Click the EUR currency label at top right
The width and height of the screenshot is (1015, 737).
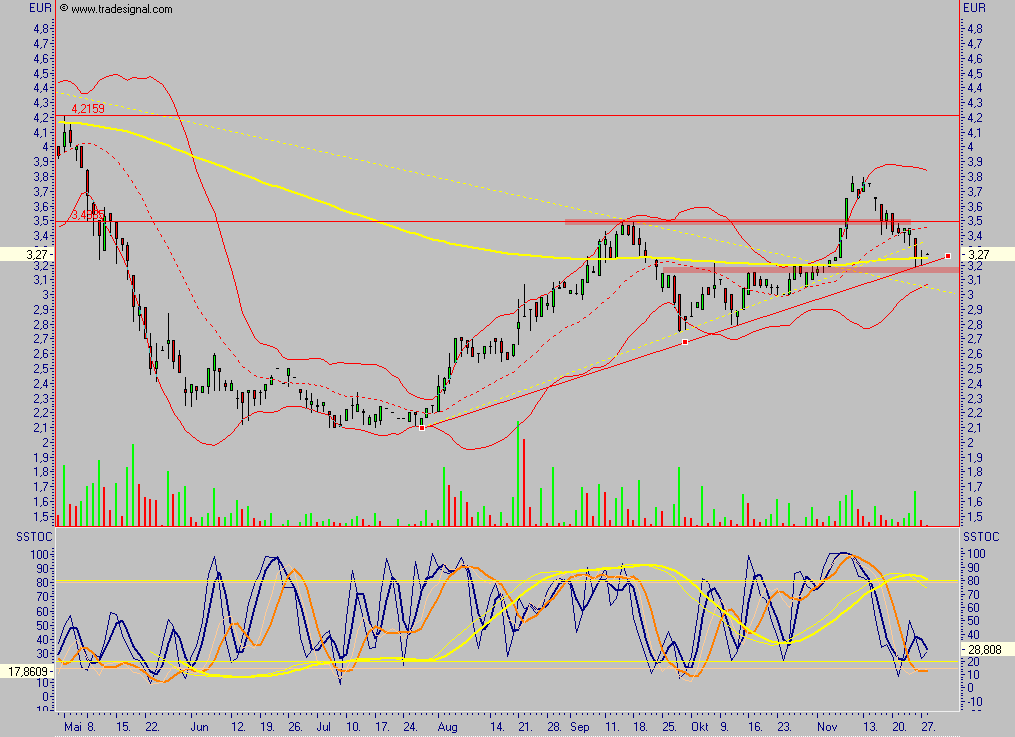tap(973, 8)
